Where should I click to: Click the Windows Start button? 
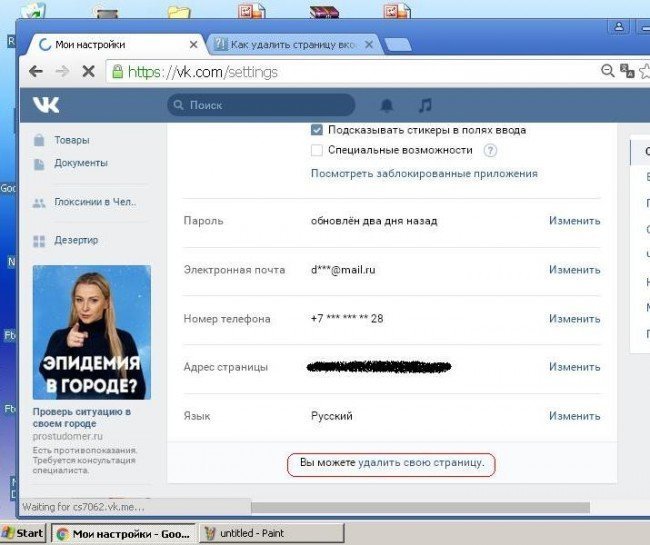pos(22,533)
